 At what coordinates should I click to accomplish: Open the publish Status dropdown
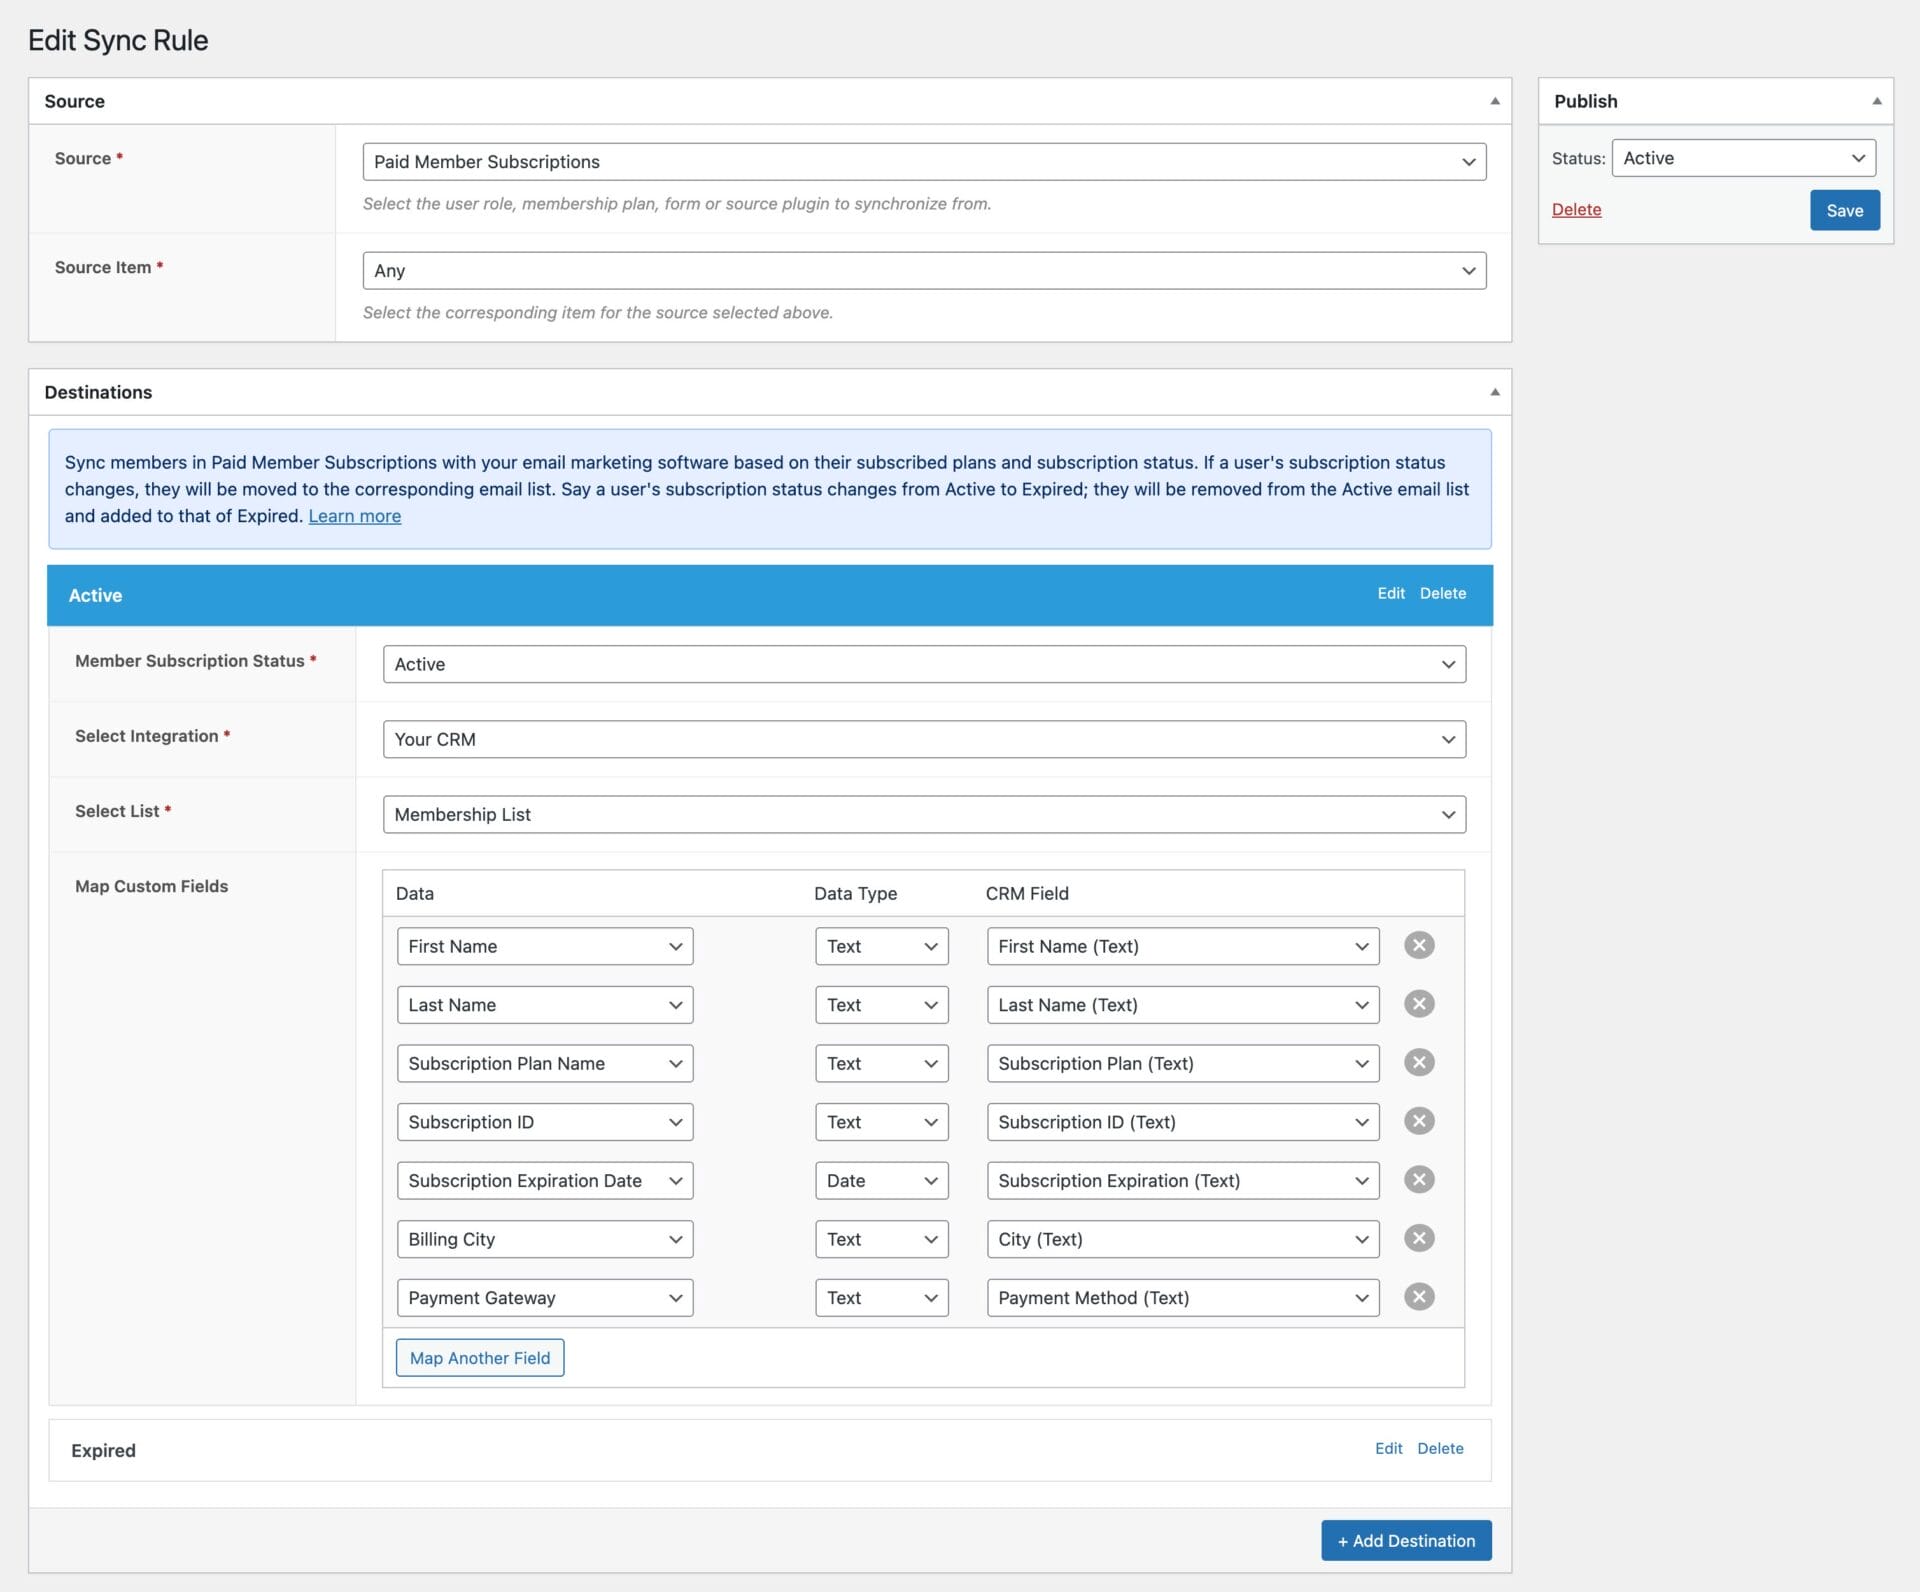tap(1743, 158)
